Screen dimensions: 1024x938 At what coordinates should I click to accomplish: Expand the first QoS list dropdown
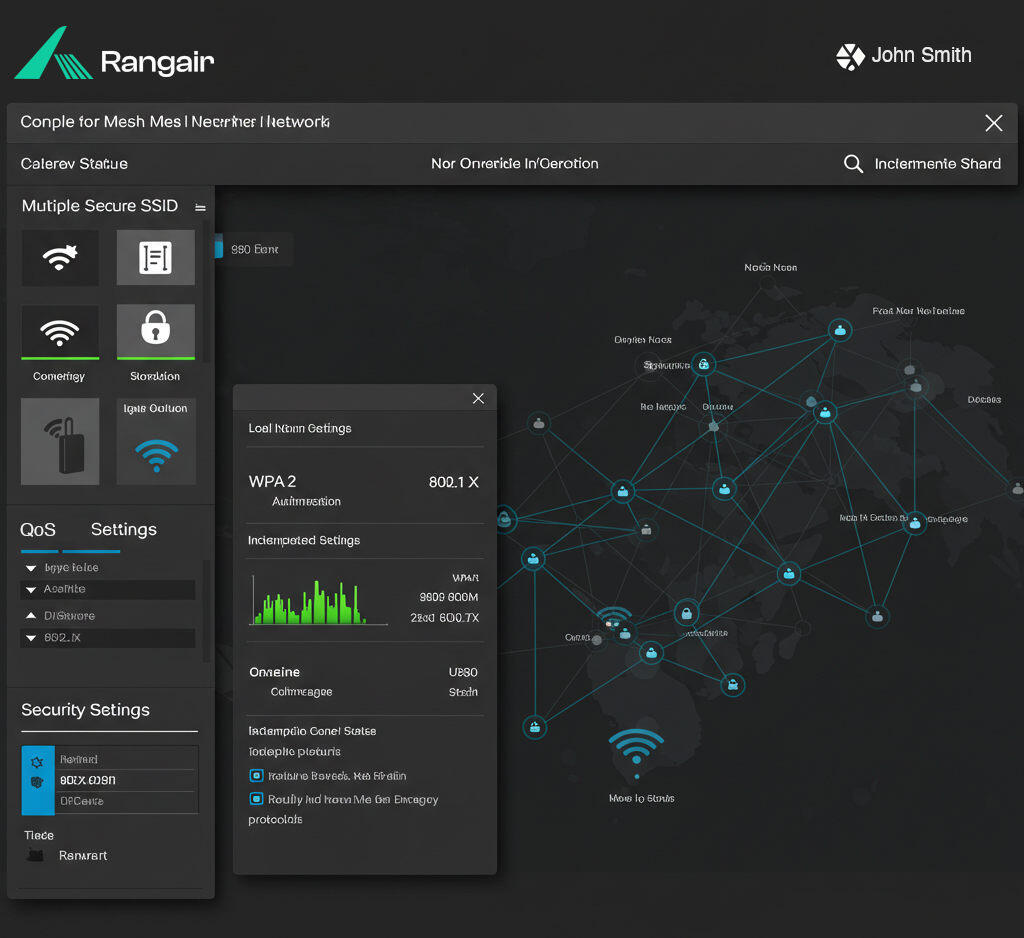[x=32, y=568]
